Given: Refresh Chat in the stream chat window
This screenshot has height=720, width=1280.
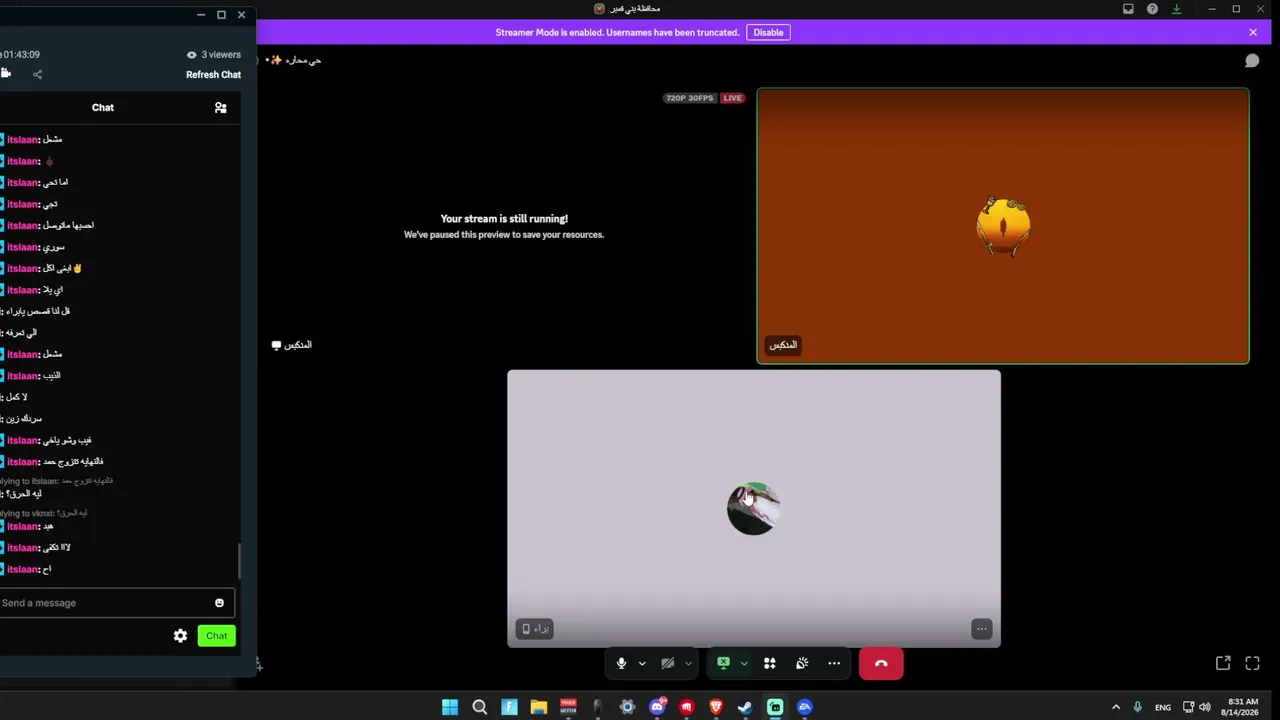Looking at the screenshot, I should pyautogui.click(x=213, y=75).
